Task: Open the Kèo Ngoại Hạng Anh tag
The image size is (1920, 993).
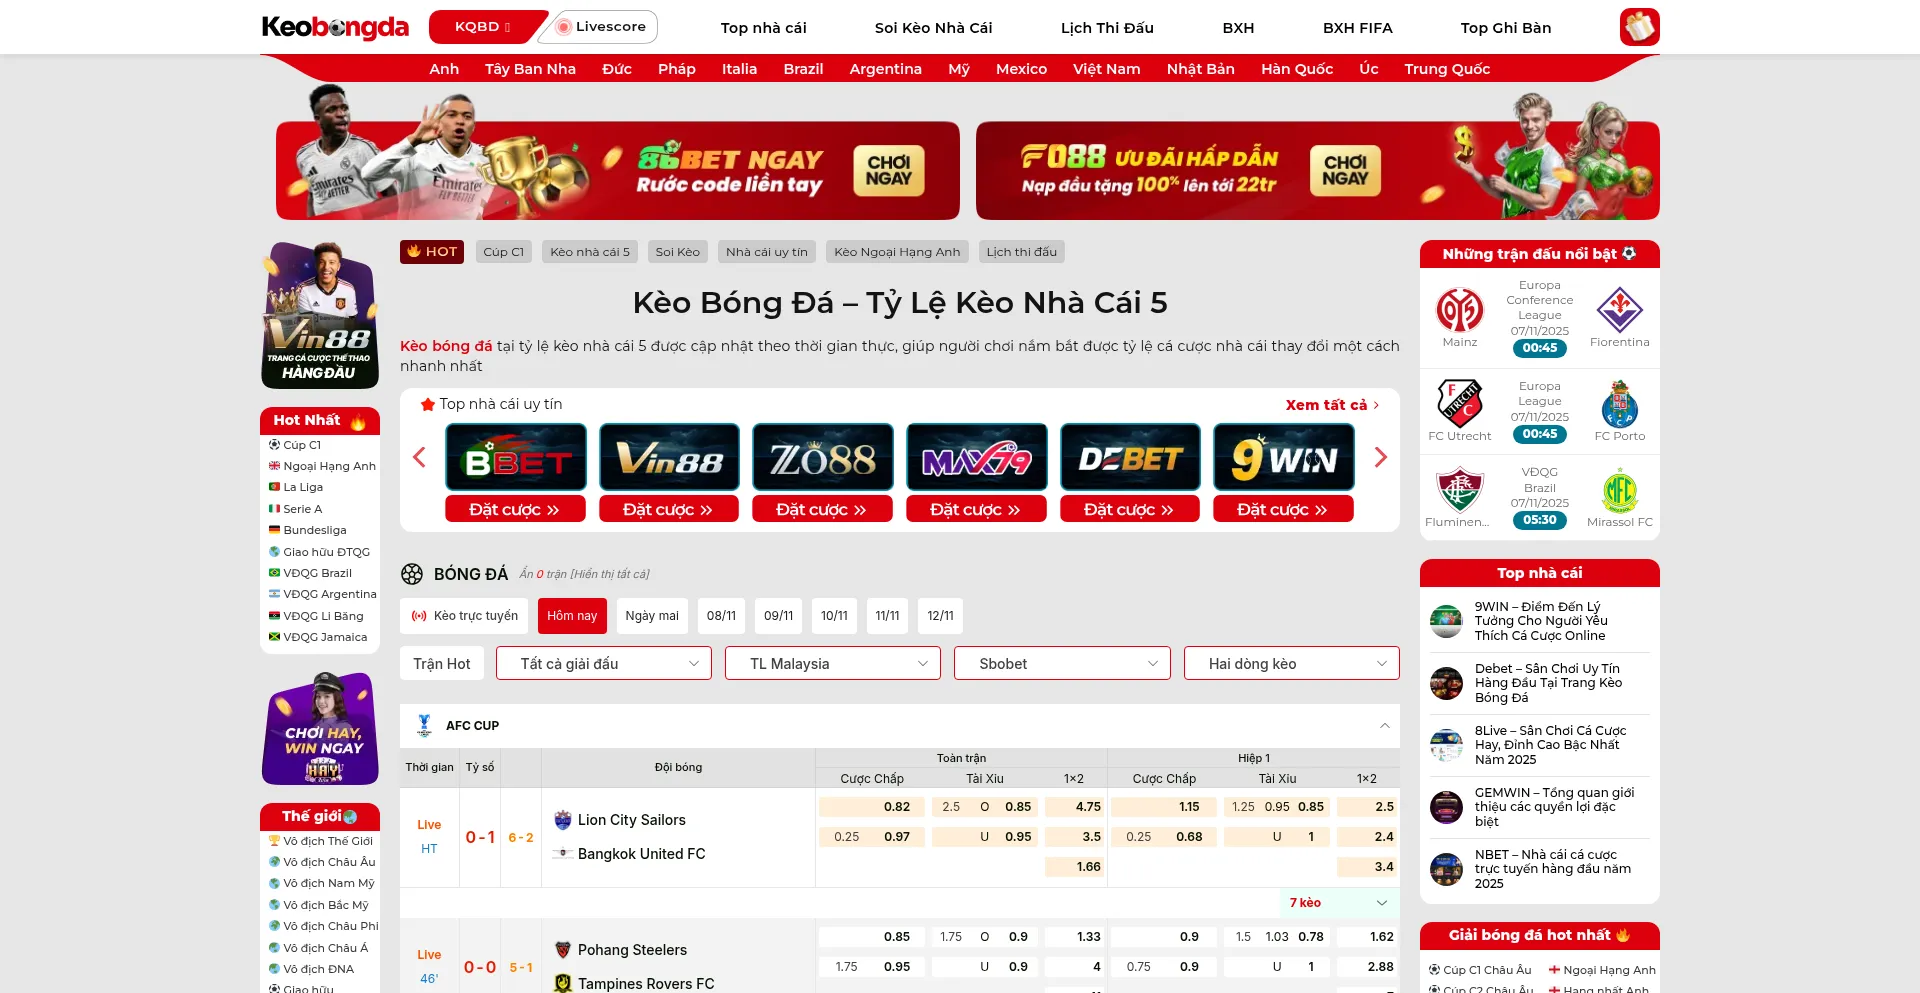Action: [897, 252]
